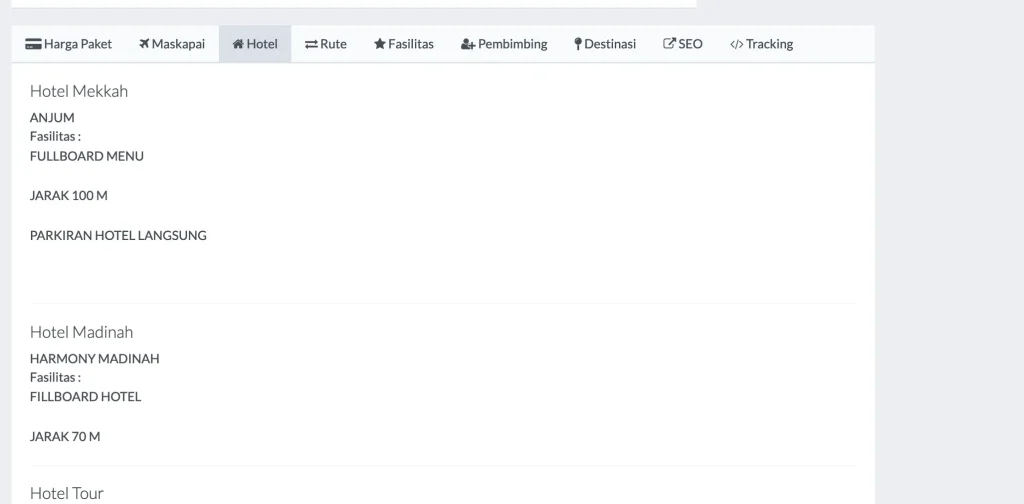Open the Pembimbing tab label
Viewport: 1024px width, 504px height.
[x=512, y=44]
